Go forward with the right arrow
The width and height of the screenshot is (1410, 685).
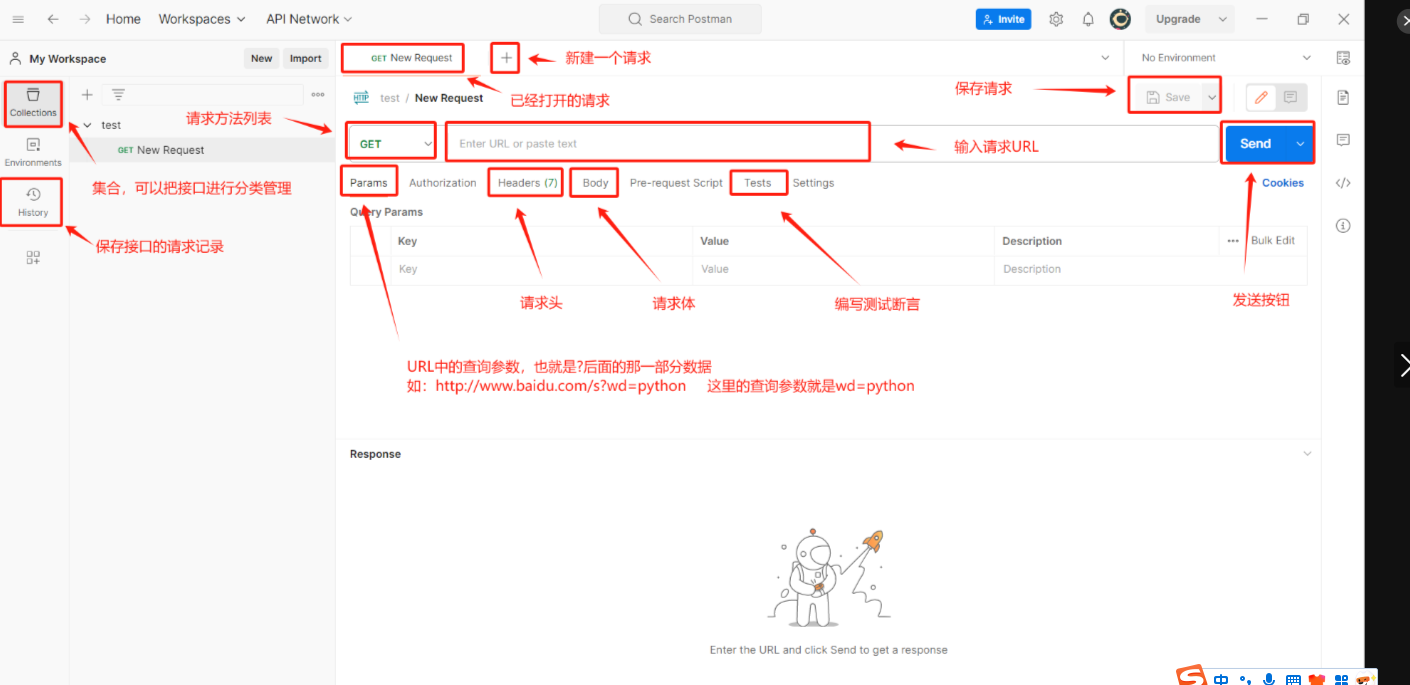coord(85,19)
